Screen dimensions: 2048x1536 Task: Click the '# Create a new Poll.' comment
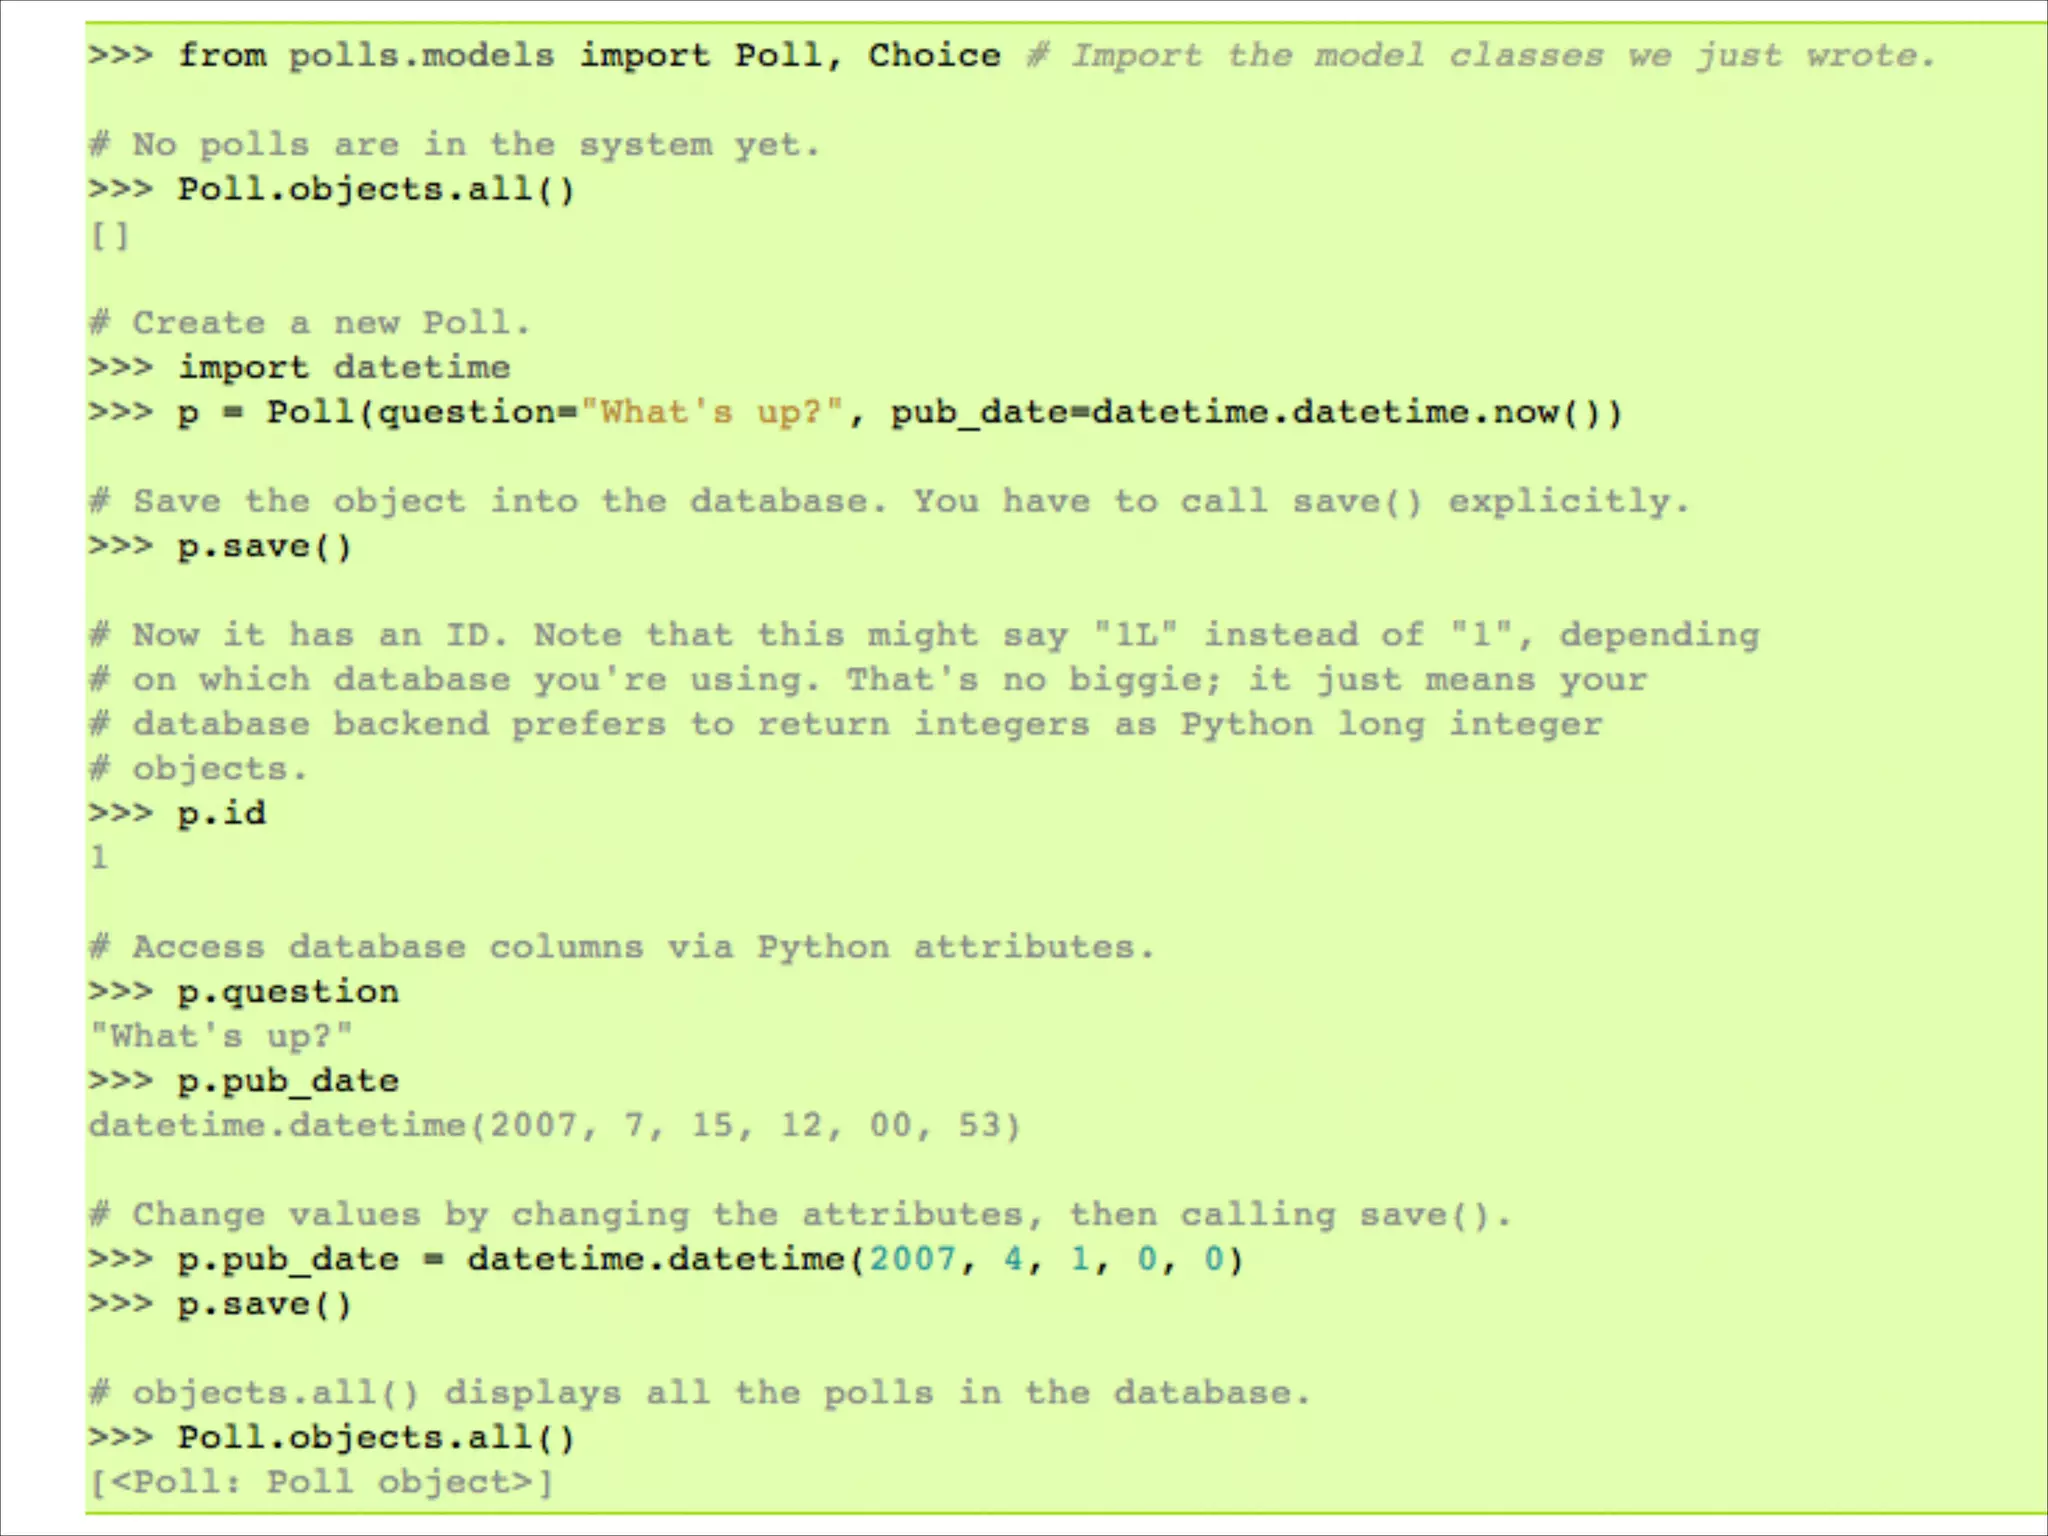tap(310, 323)
